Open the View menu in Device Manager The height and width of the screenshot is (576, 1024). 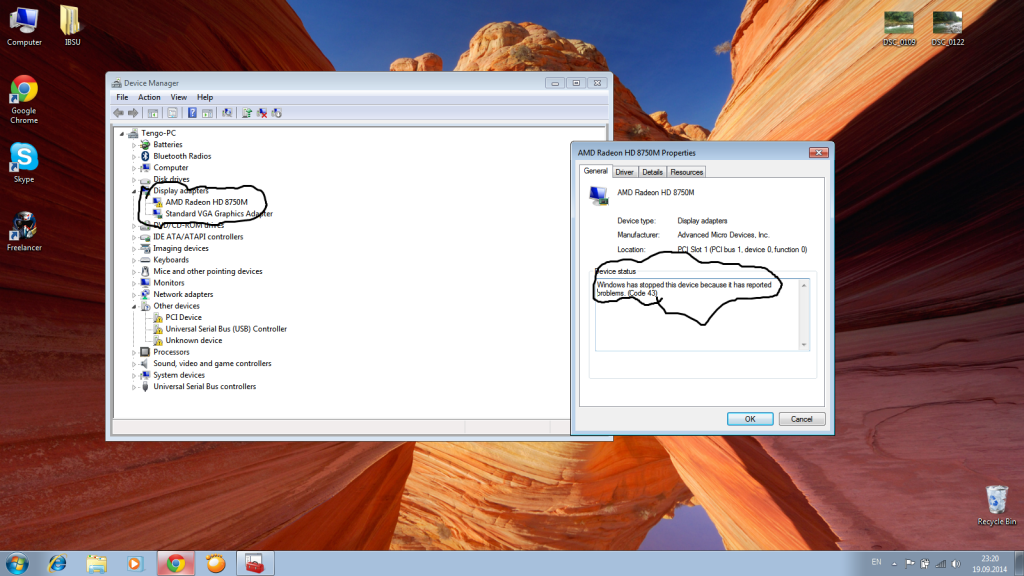[x=178, y=97]
